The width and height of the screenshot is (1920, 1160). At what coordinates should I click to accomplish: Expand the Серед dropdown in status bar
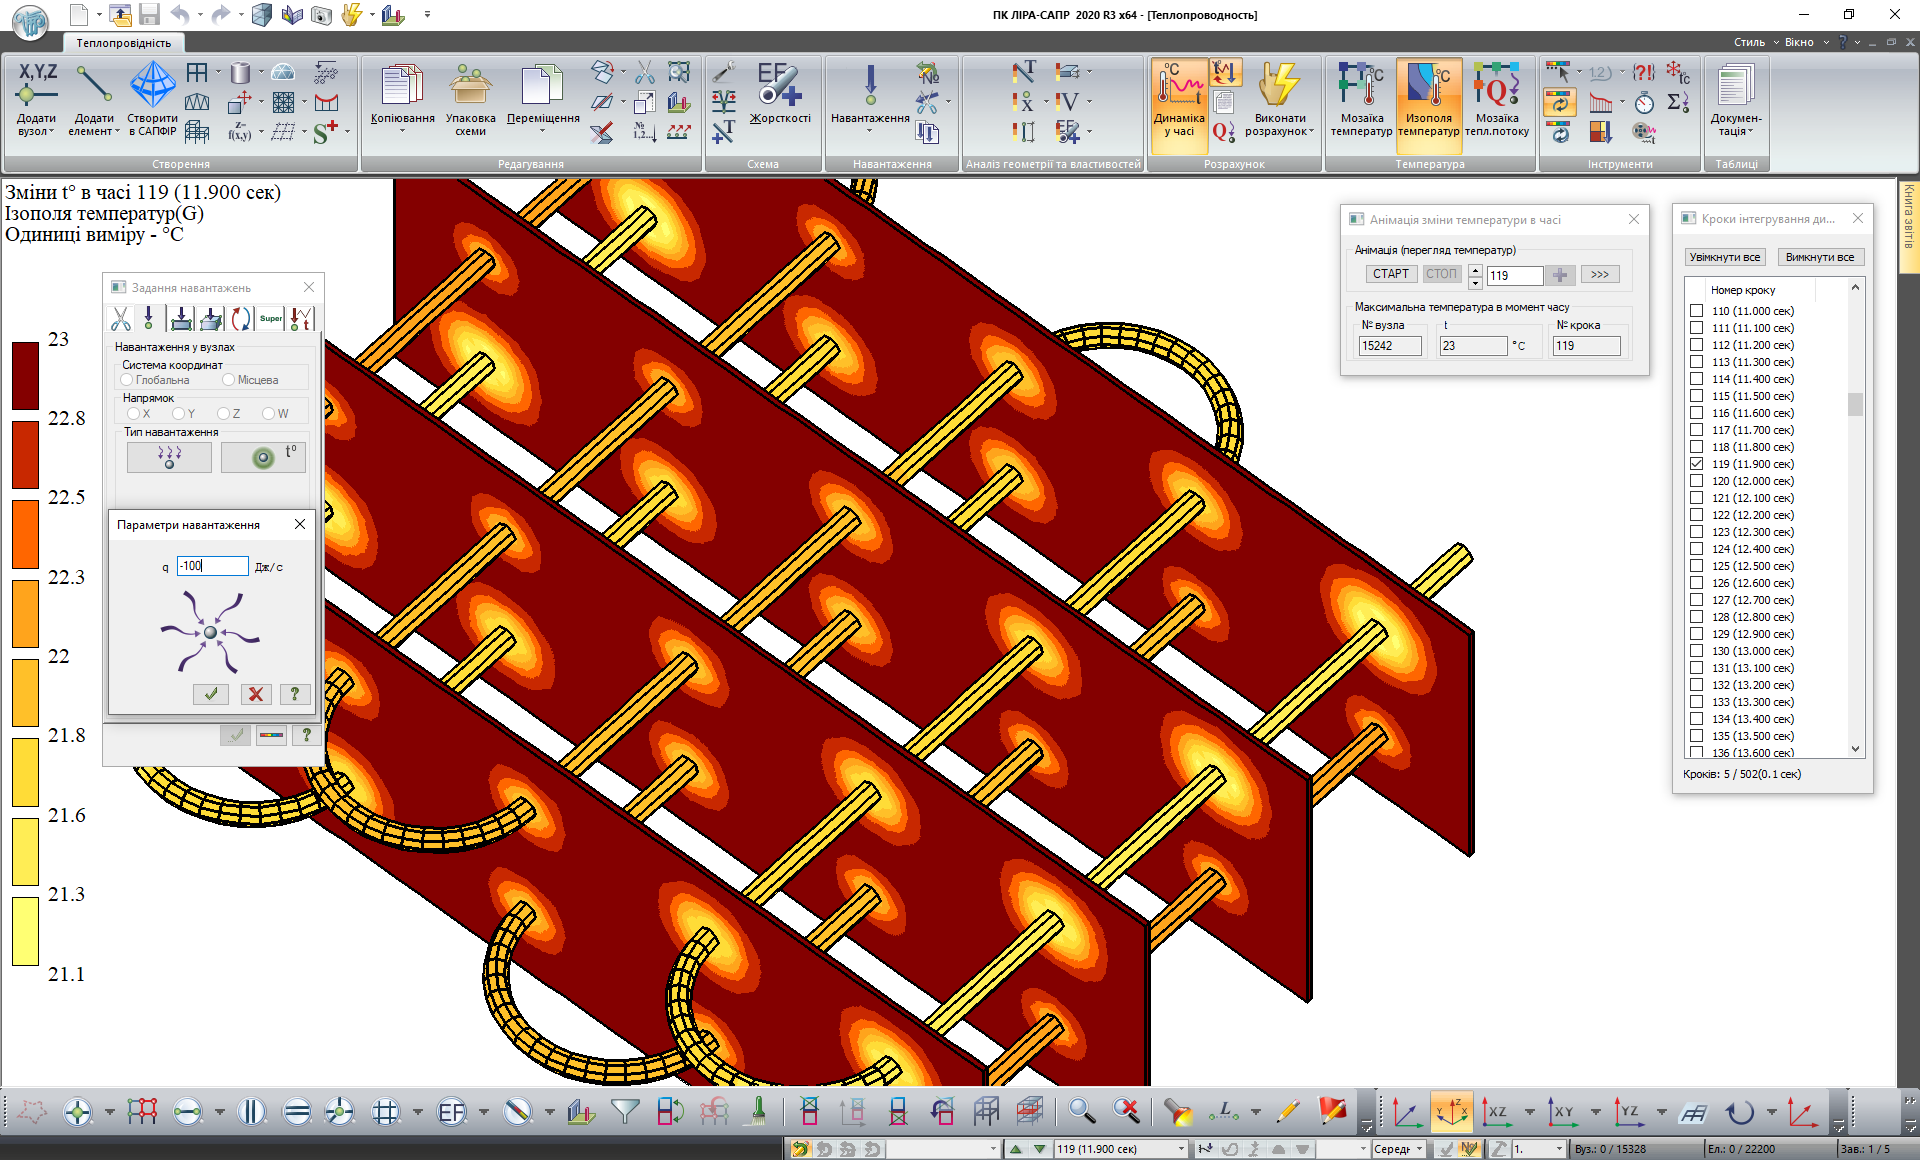[x=1418, y=1149]
